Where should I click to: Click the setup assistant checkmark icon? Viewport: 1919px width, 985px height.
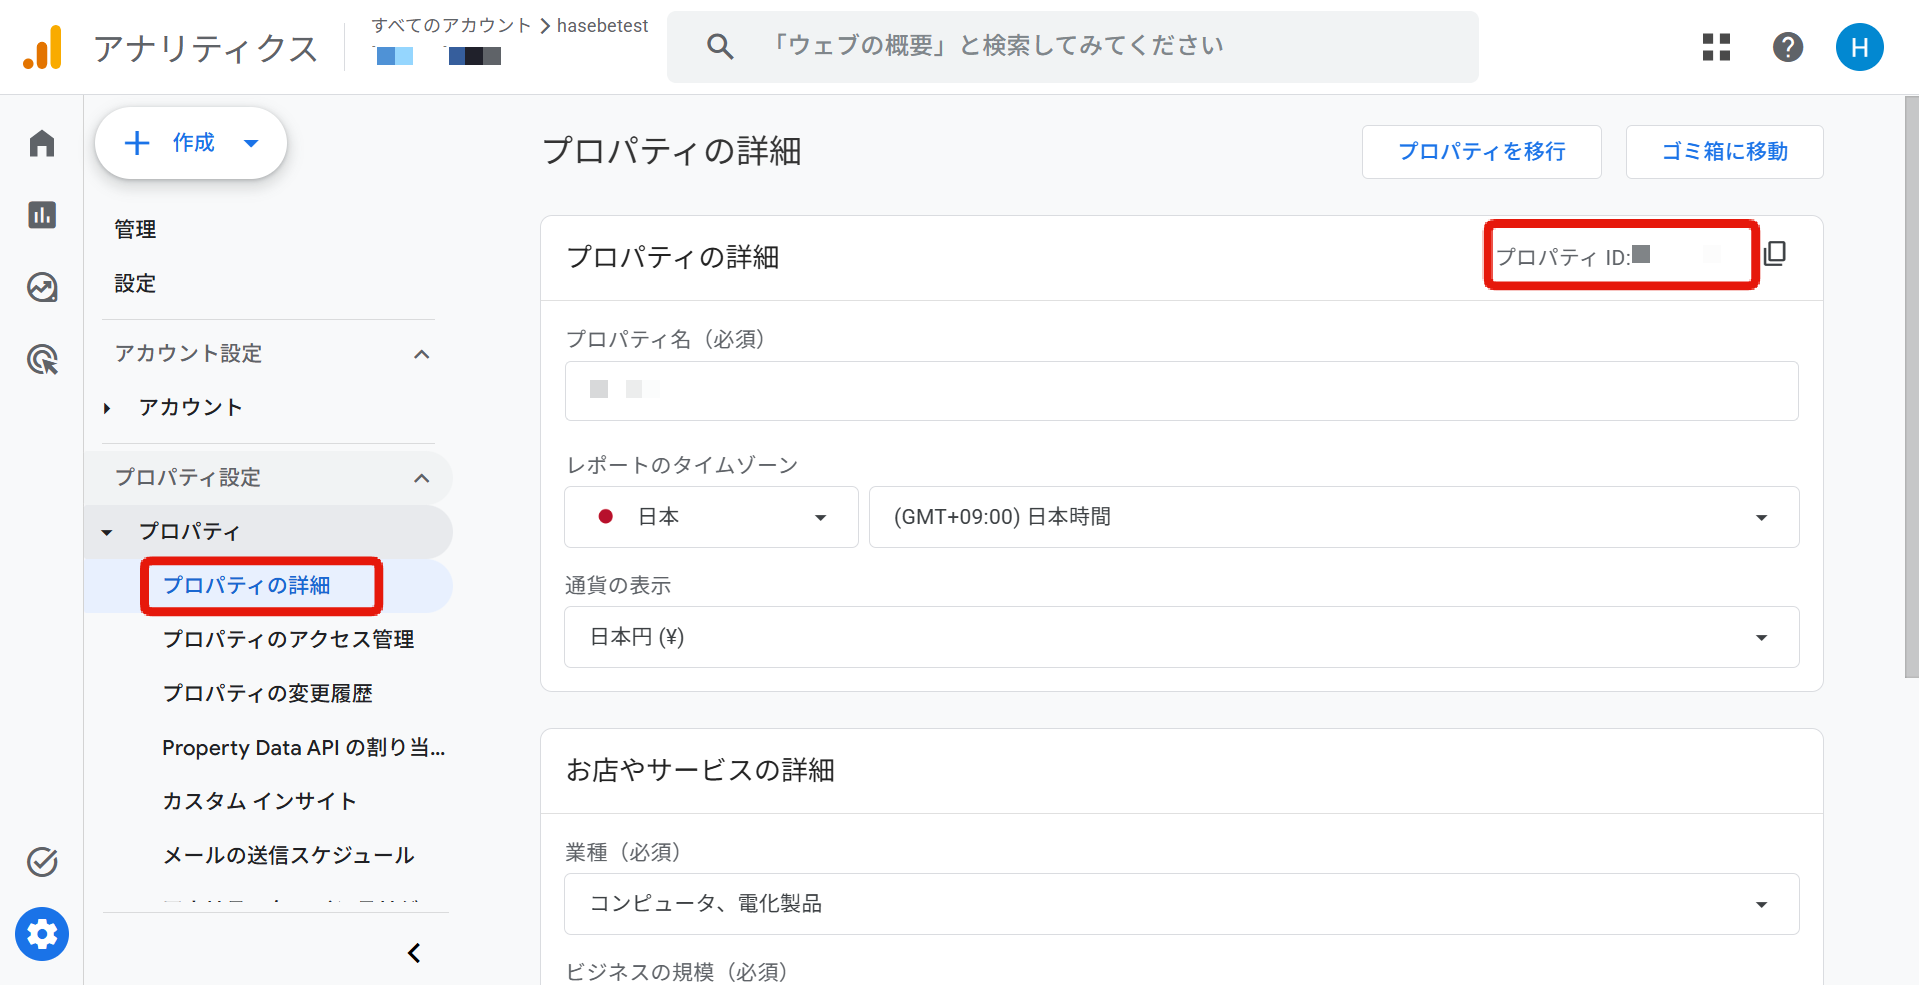(42, 861)
